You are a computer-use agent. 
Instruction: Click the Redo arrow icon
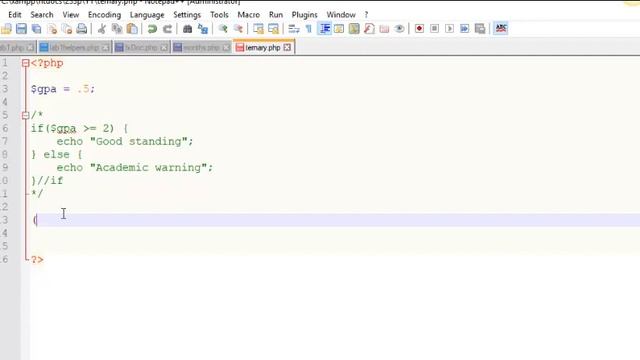click(x=167, y=29)
